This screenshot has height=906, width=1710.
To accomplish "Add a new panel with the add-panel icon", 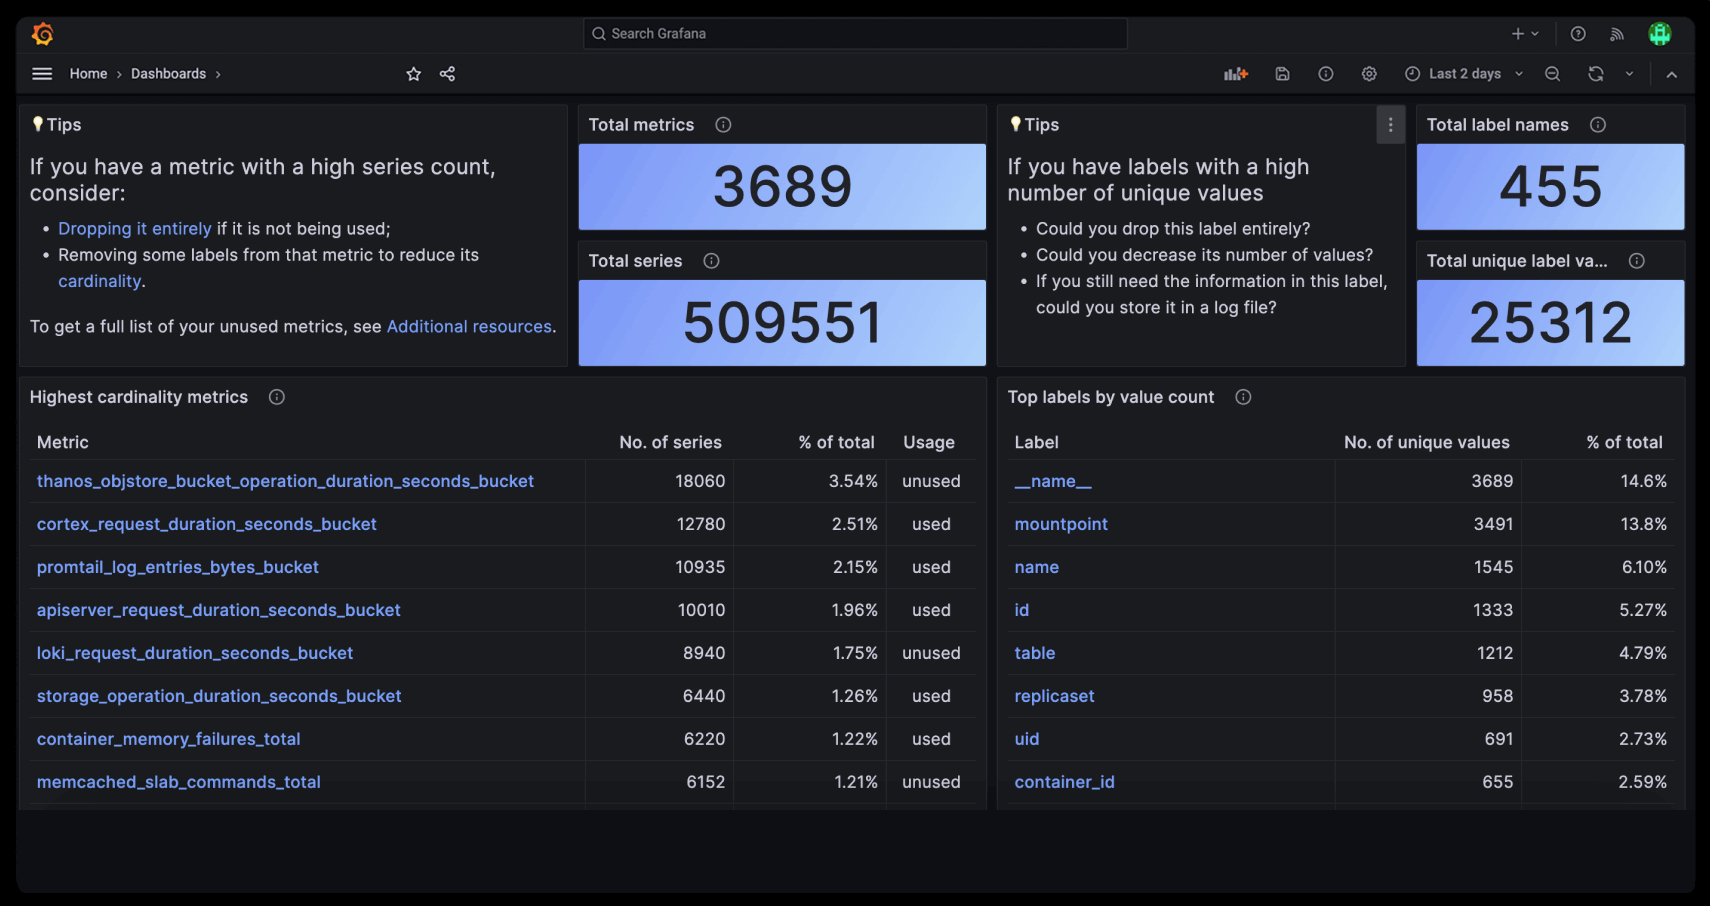I will tap(1235, 73).
